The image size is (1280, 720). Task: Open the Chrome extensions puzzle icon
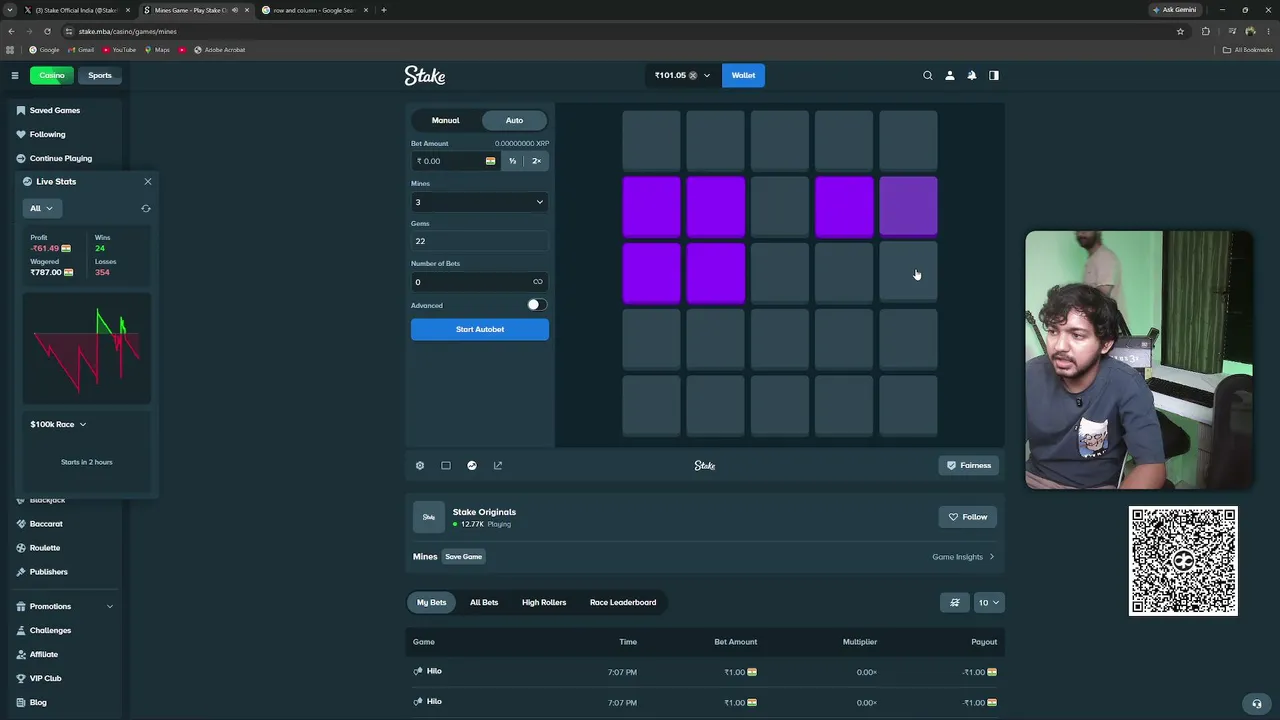(x=1205, y=31)
